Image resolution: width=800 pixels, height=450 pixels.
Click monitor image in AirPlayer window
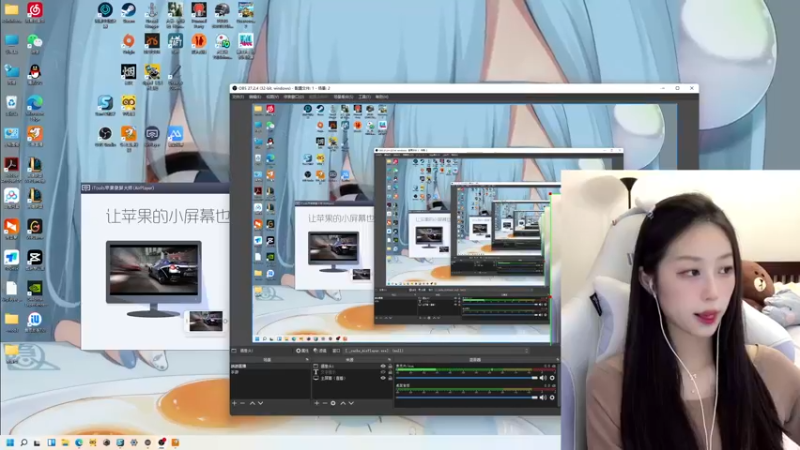tap(153, 279)
